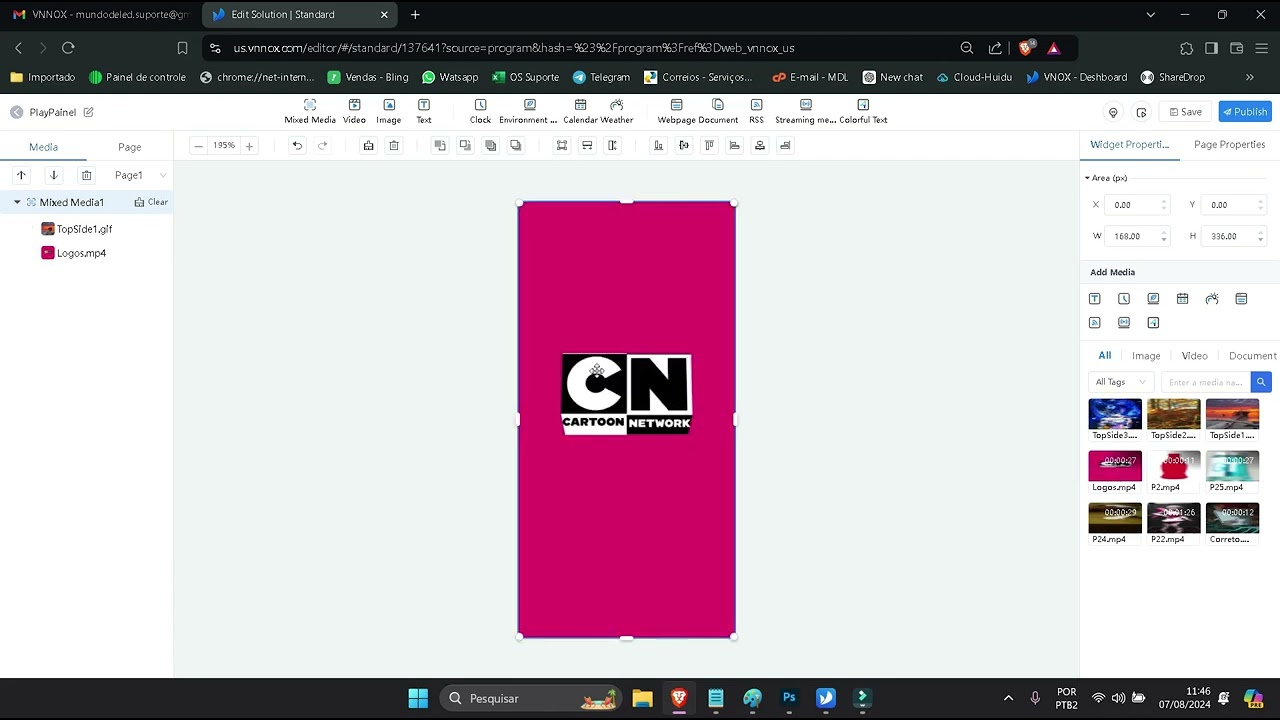Image resolution: width=1280 pixels, height=720 pixels.
Task: Insert an RSS widget
Action: [x=756, y=111]
